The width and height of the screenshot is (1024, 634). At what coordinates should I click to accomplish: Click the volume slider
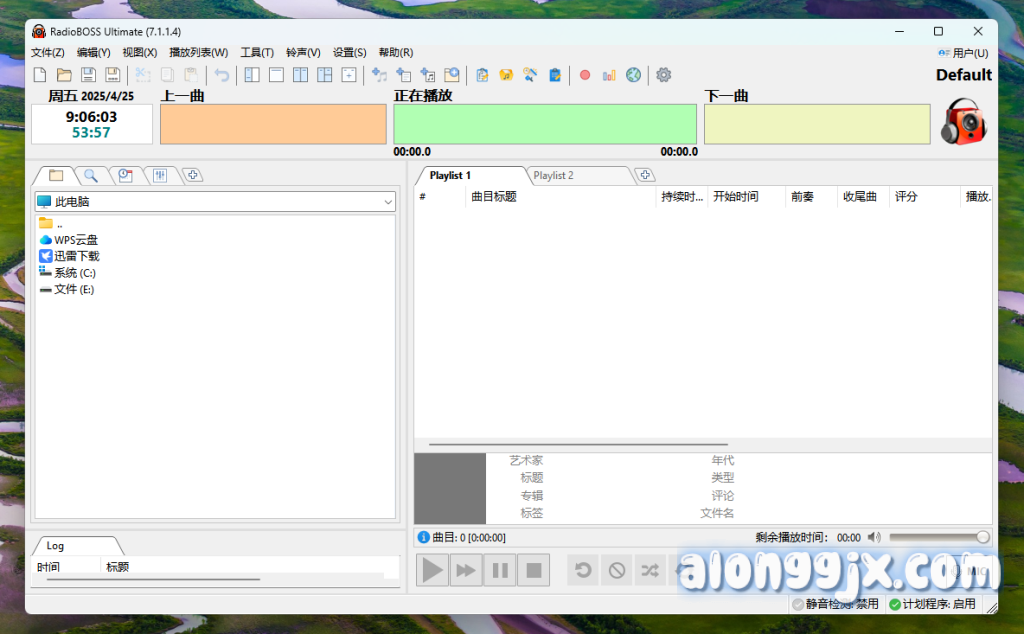(x=937, y=537)
